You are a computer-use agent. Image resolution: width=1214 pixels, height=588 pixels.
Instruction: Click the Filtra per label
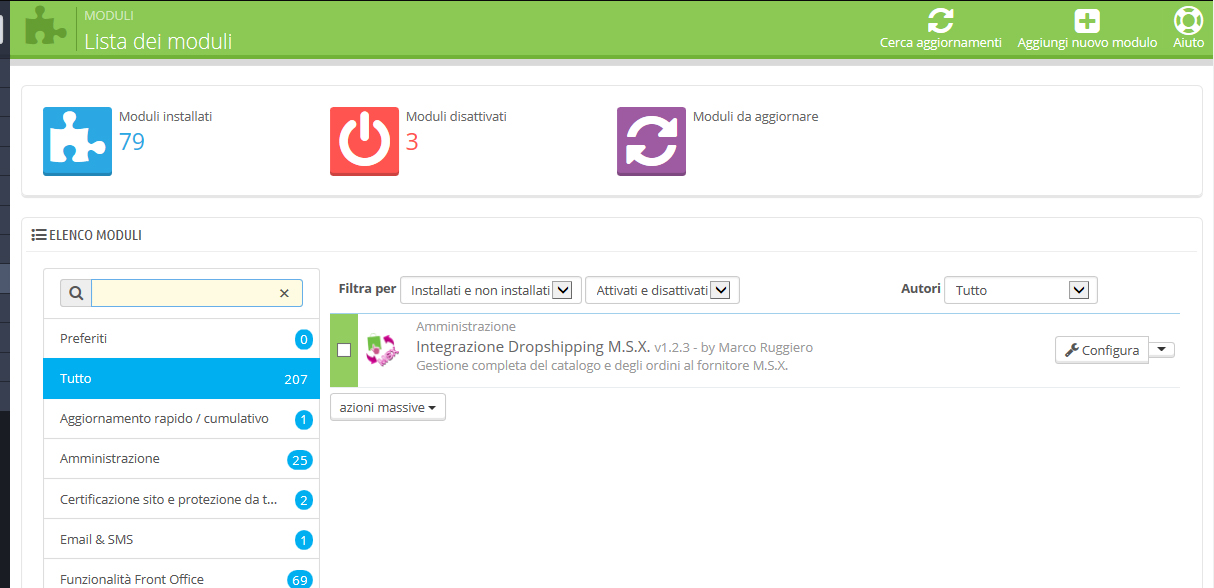[367, 289]
